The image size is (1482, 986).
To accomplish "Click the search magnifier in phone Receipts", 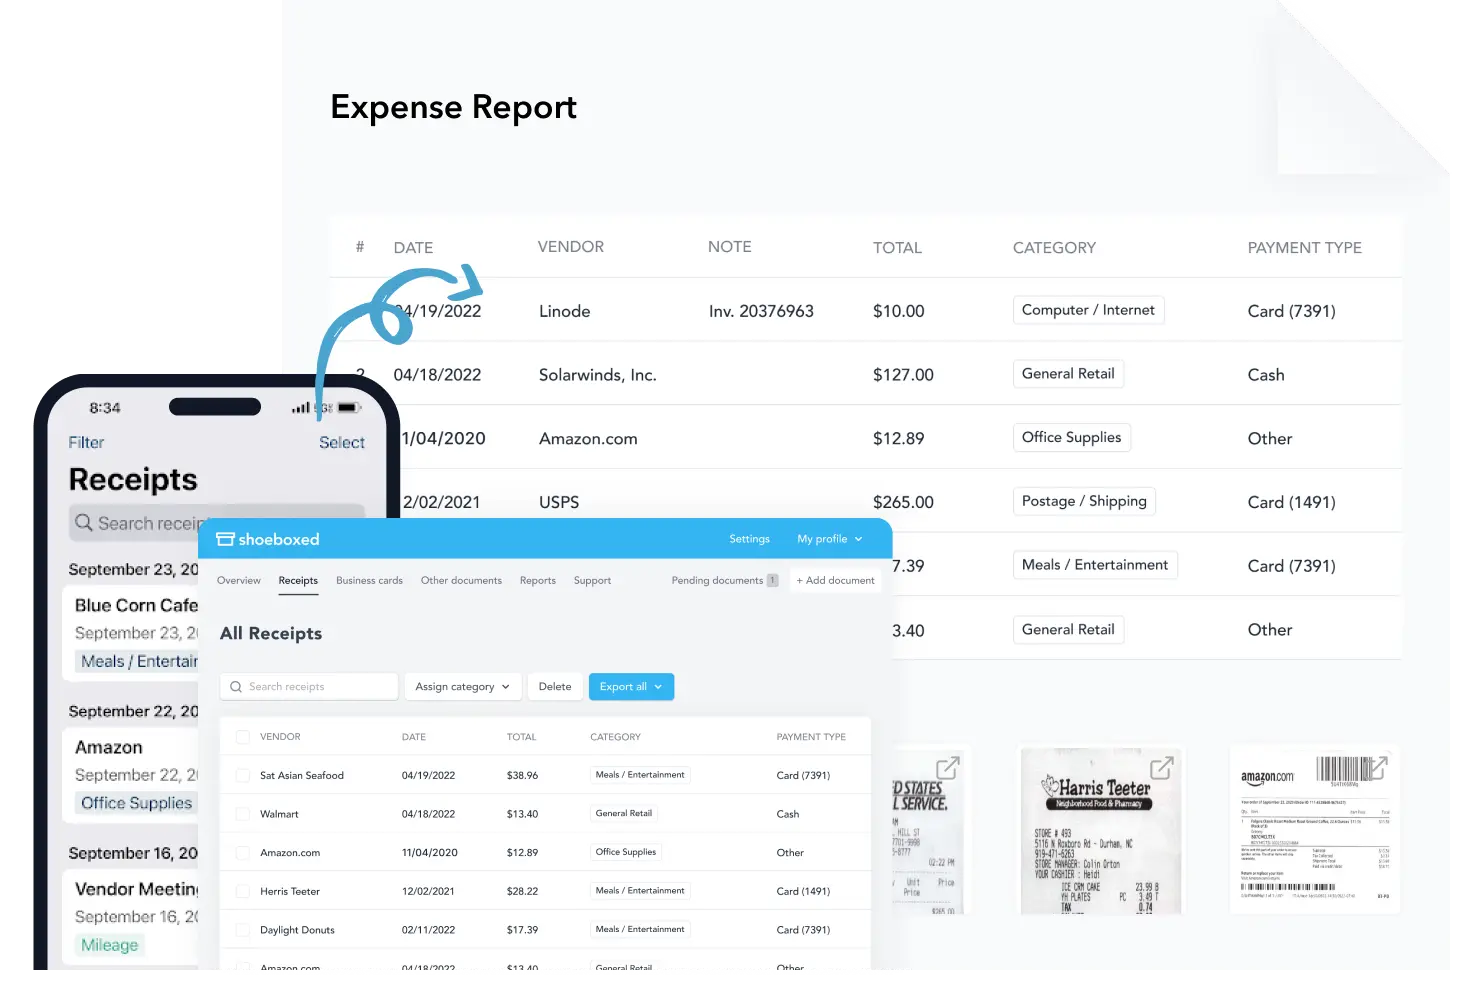I will click(84, 523).
